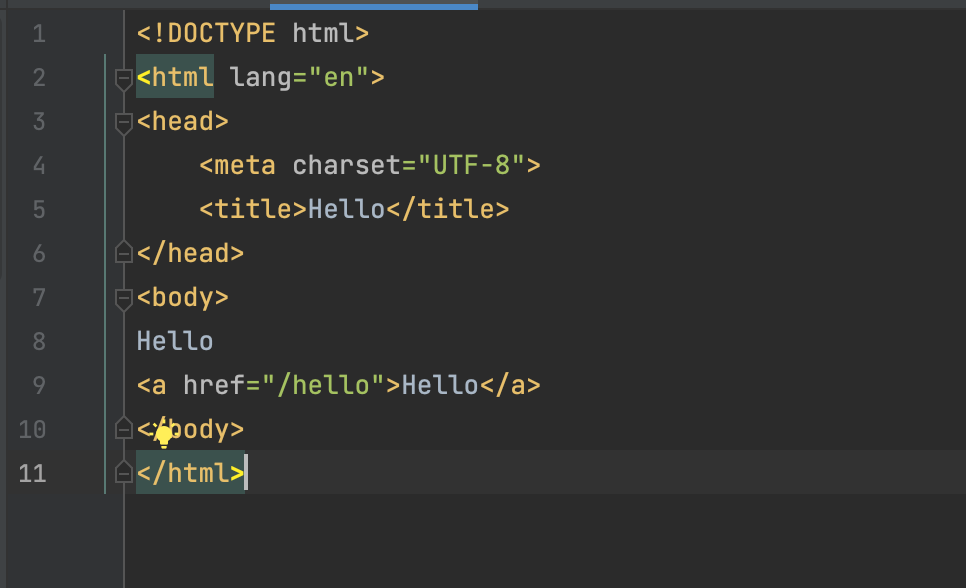
Task: Click the "/hello" link value
Action: pyautogui.click(x=323, y=385)
